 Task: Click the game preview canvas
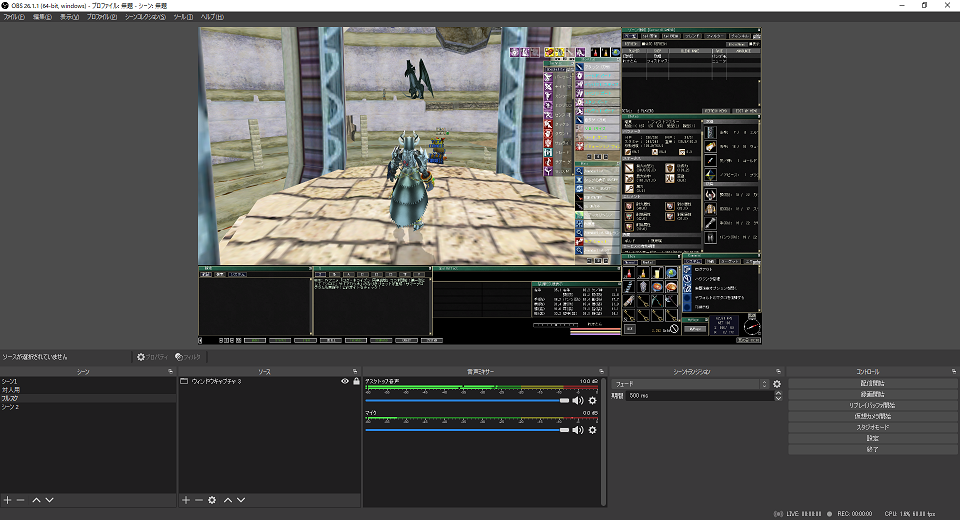(479, 186)
